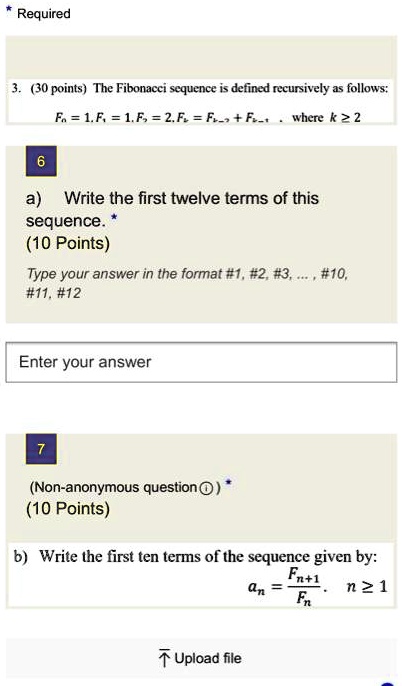
Task: Click the 'Non-anonymous question' label
Action: [x=113, y=487]
